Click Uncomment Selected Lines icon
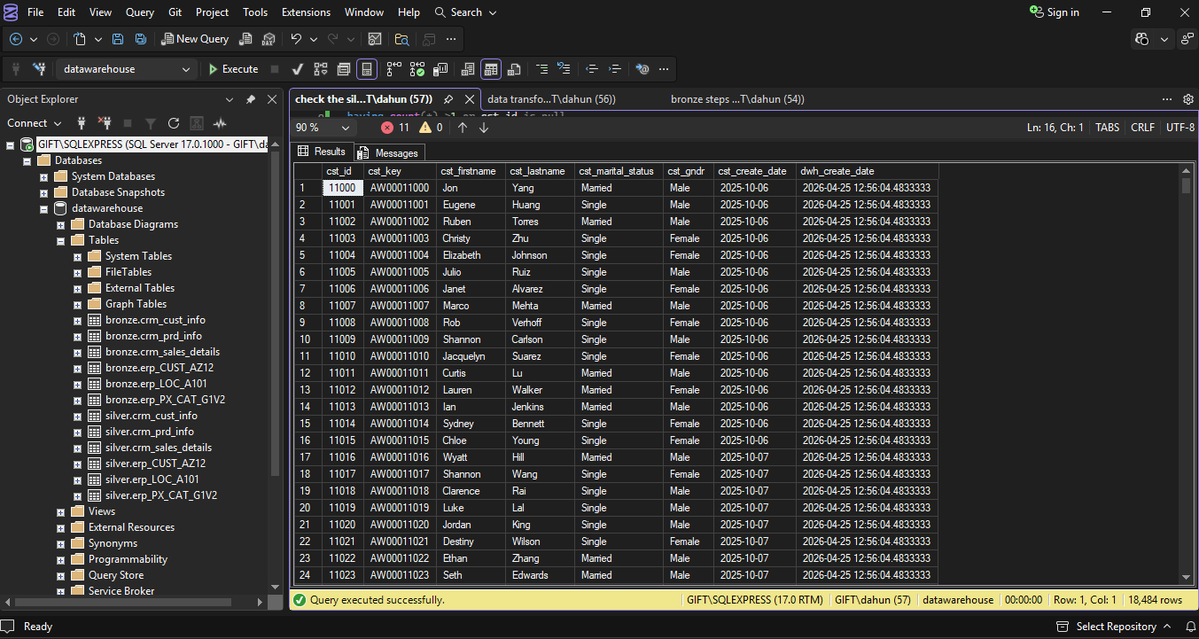 click(x=564, y=70)
